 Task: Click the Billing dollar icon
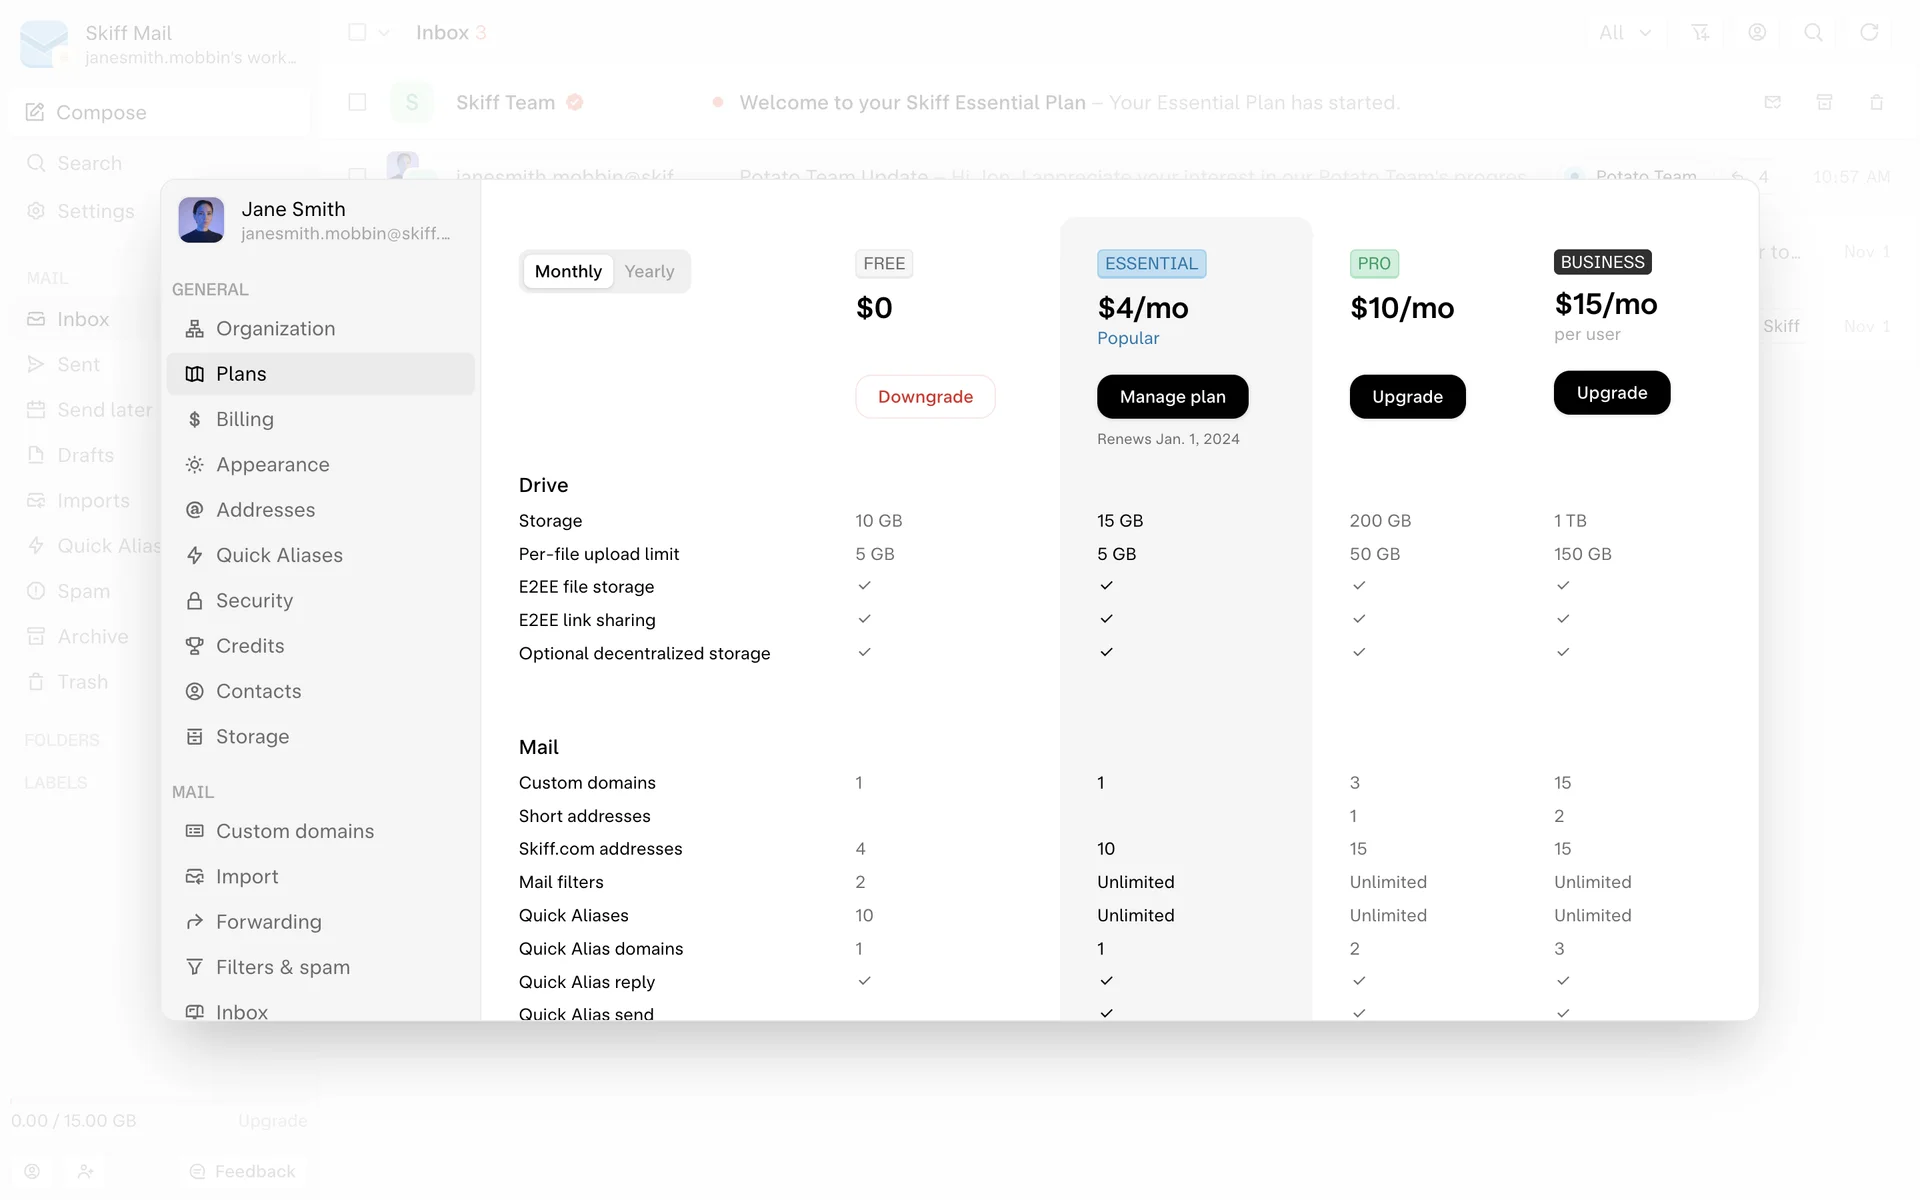tap(195, 420)
